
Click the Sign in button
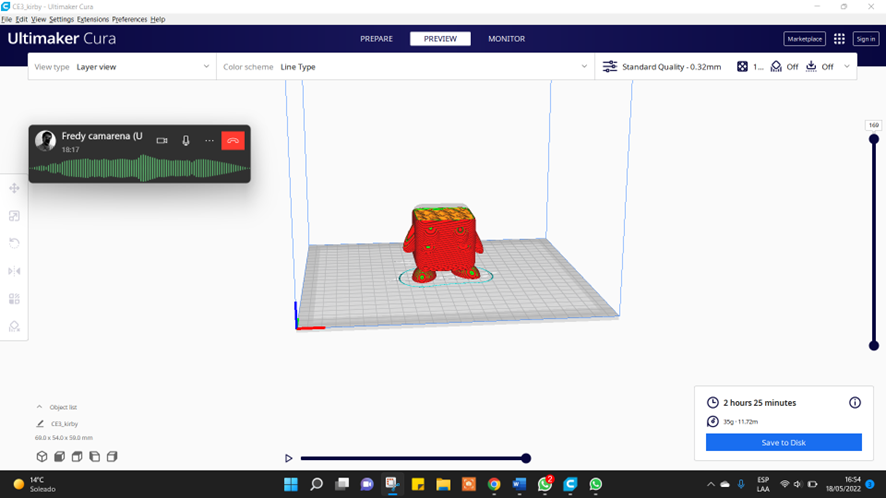click(866, 39)
